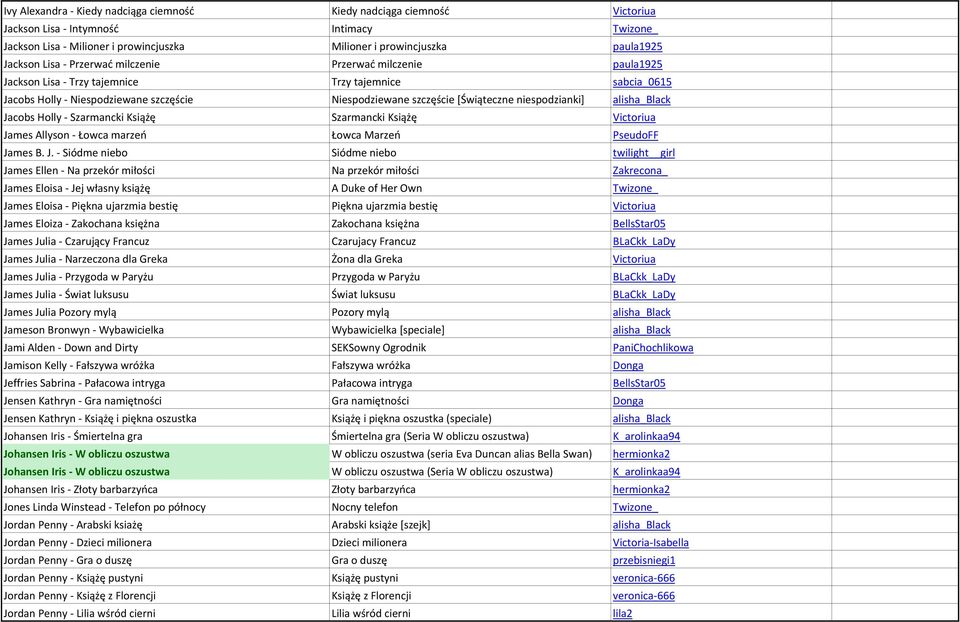Viewport: 960px width, 622px height.
Task: Open the sabcia_0615 link
Action: click(642, 82)
